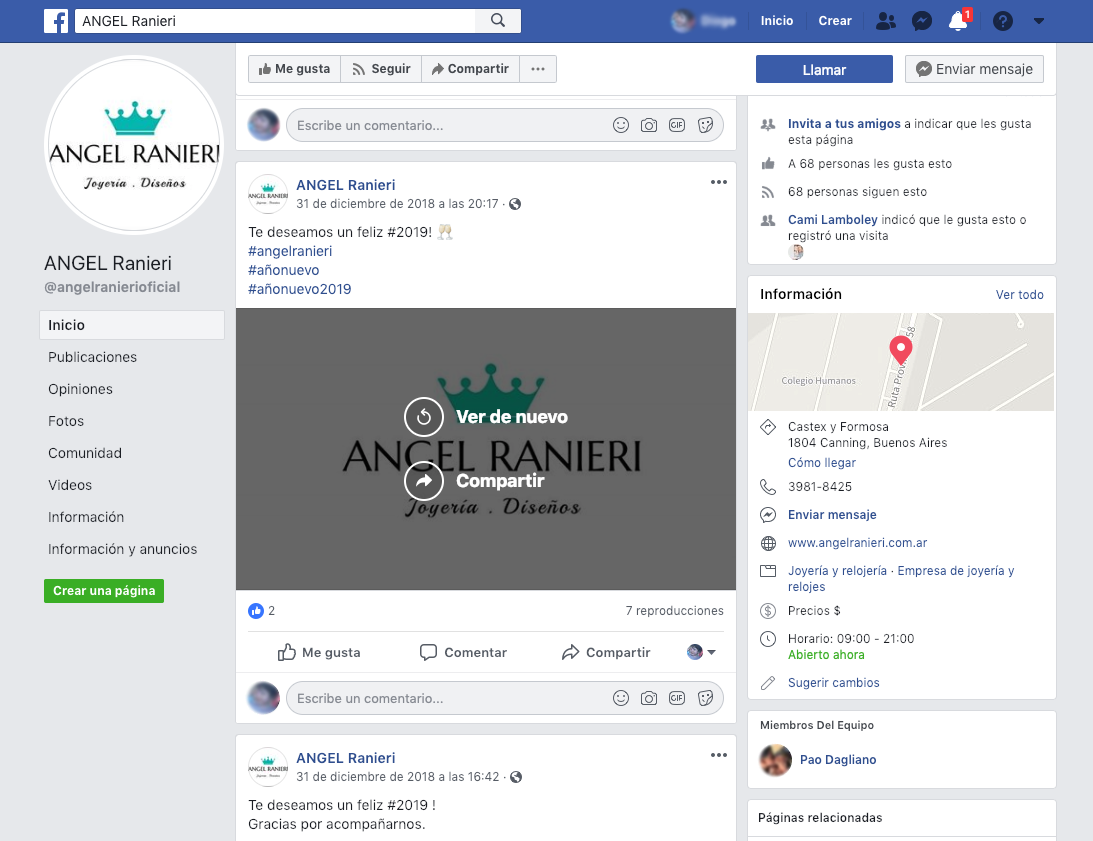Insert emoji in top comment box
Image resolution: width=1093 pixels, height=841 pixels.
click(620, 125)
